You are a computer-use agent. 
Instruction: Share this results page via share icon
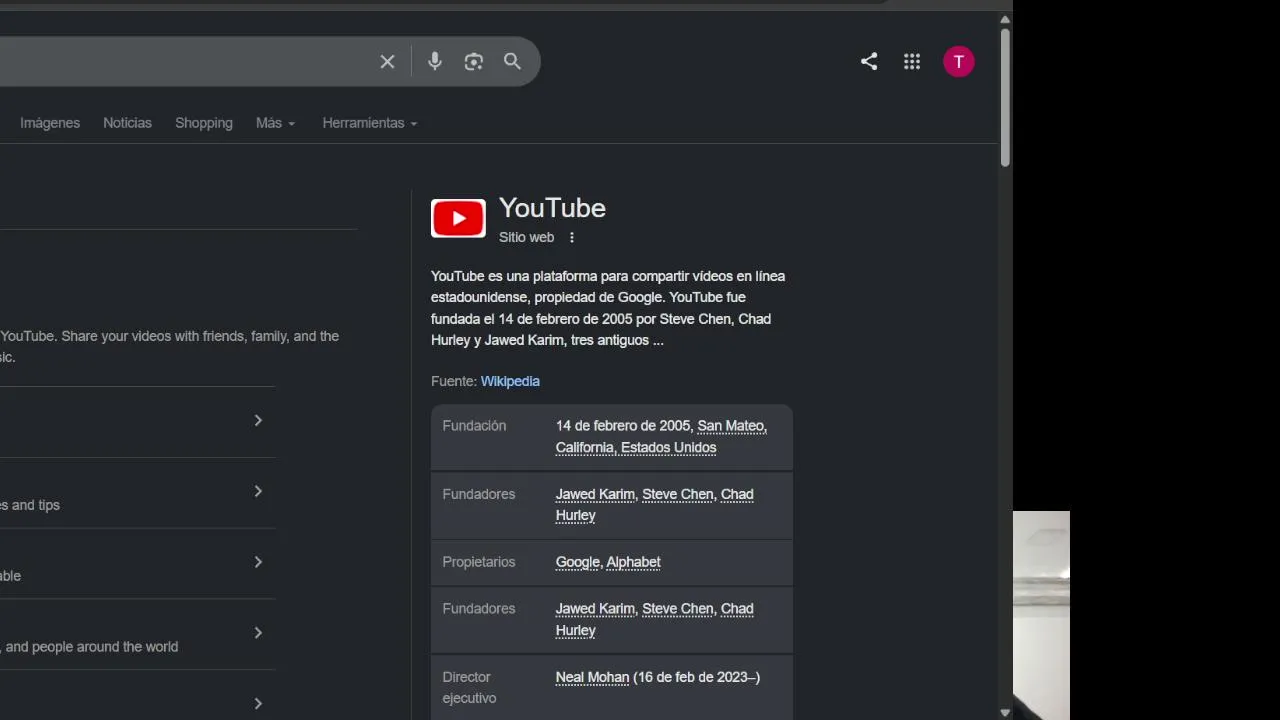(x=869, y=62)
